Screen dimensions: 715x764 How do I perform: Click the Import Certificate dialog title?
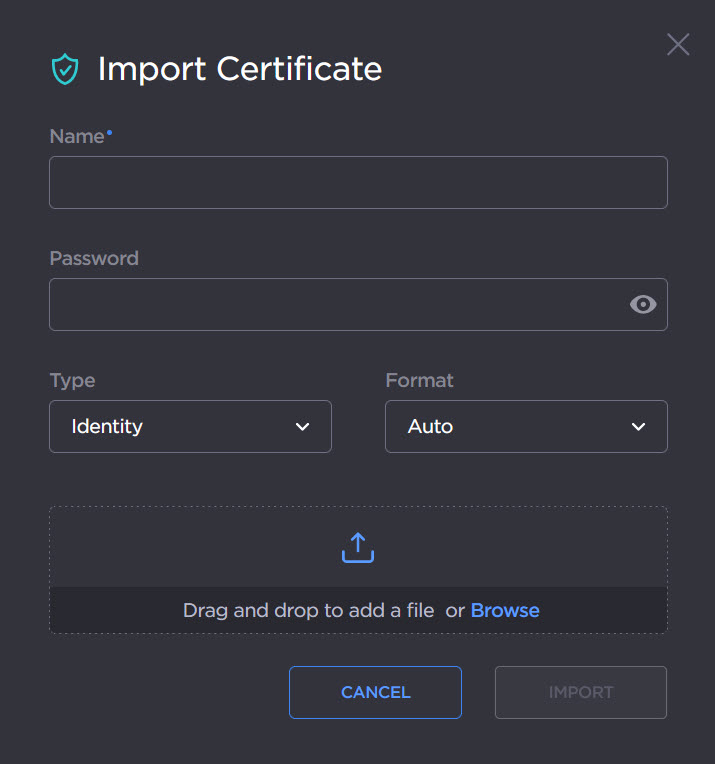tap(240, 69)
